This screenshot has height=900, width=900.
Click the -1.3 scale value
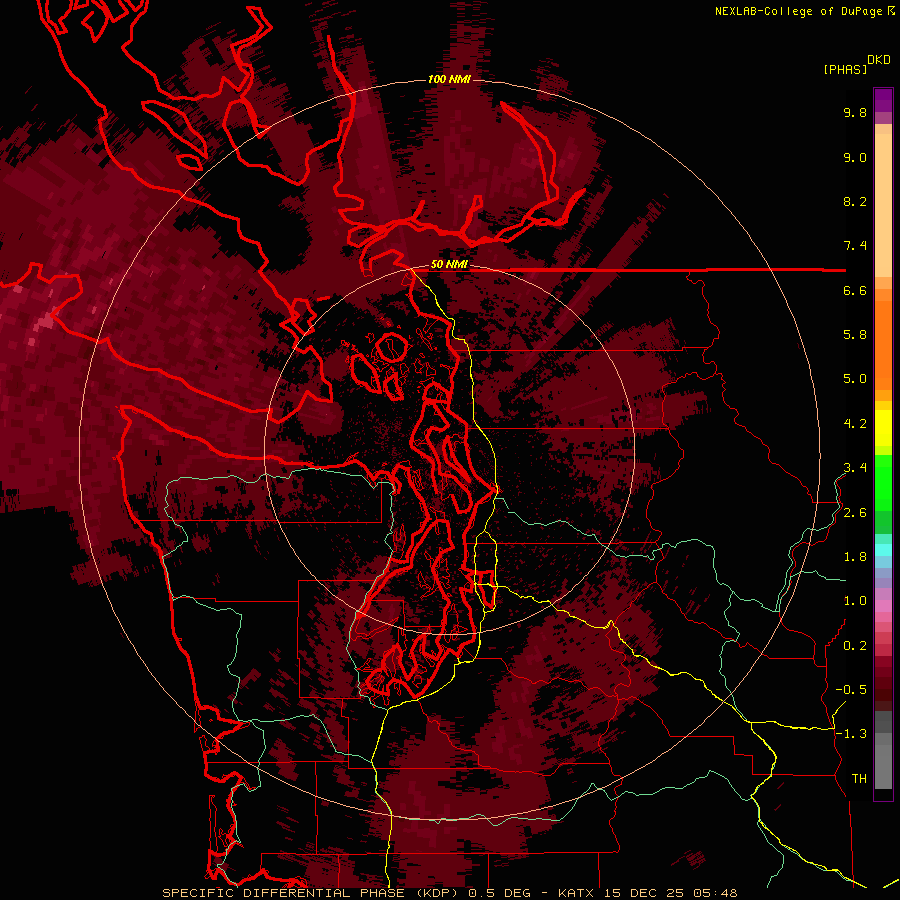851,734
